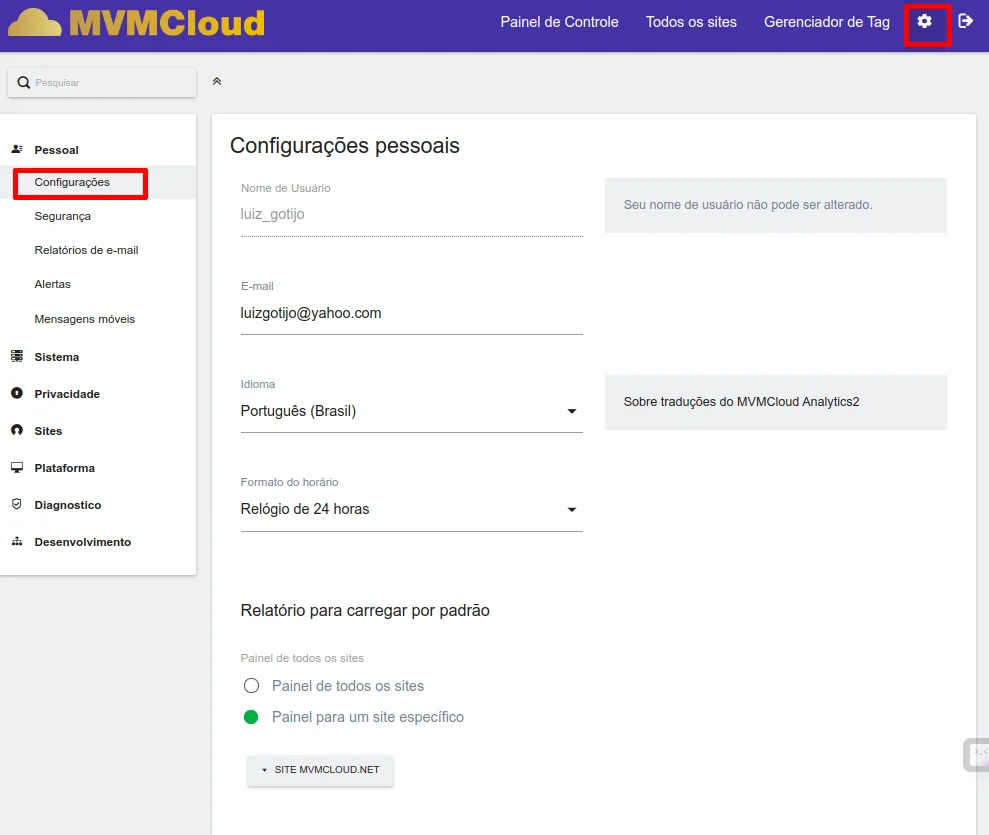
Task: Open Diagnostico section in sidebar
Action: [x=67, y=505]
